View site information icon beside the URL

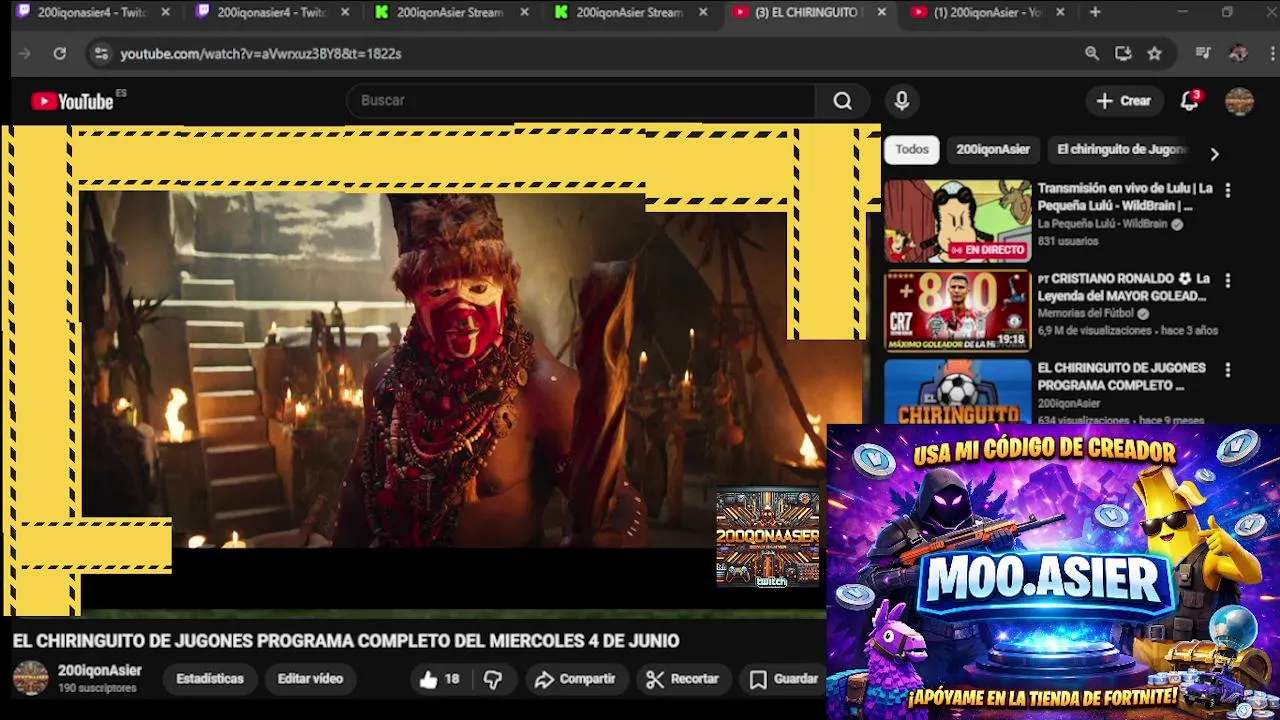101,53
